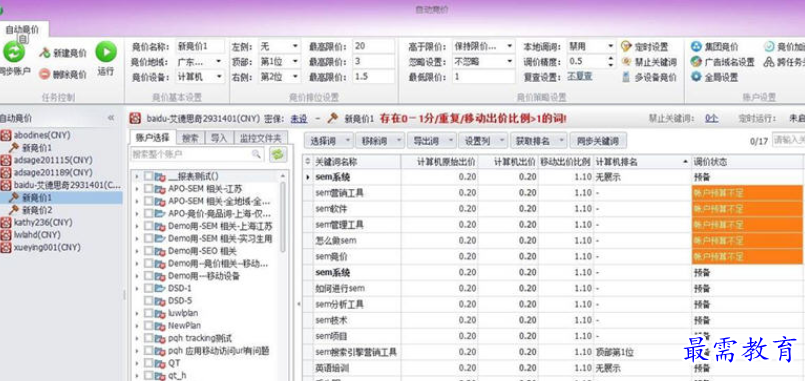Check the __报表测试() plan checkbox

[x=148, y=176]
